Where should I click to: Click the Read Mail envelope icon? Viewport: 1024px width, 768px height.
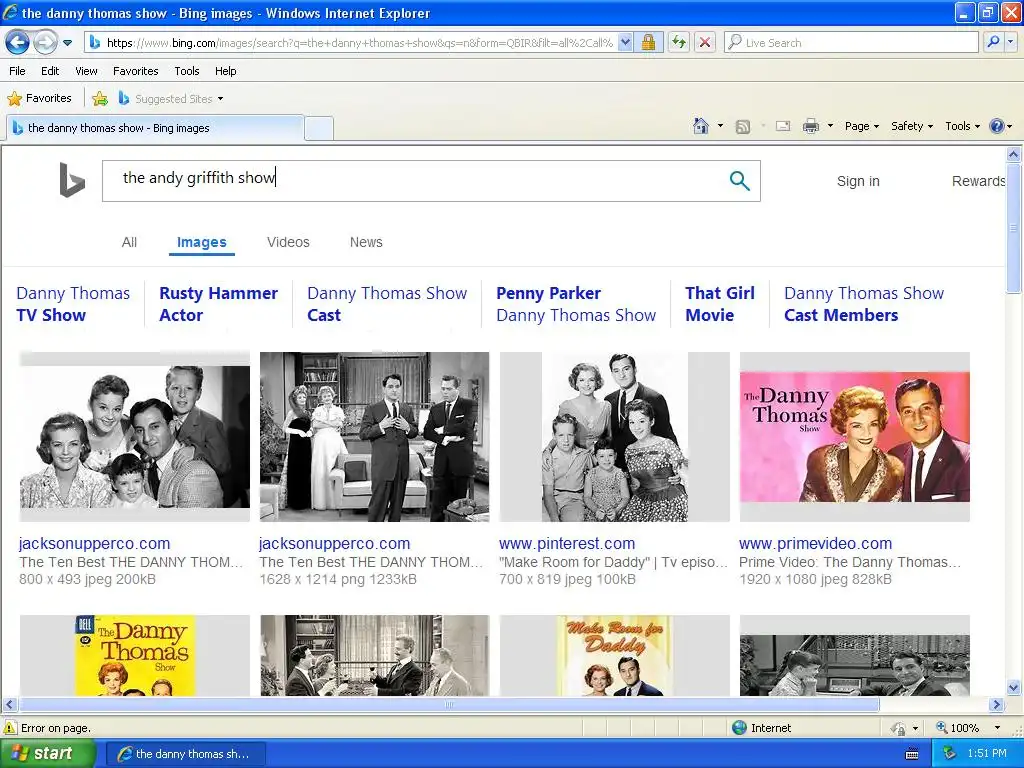[x=783, y=126]
